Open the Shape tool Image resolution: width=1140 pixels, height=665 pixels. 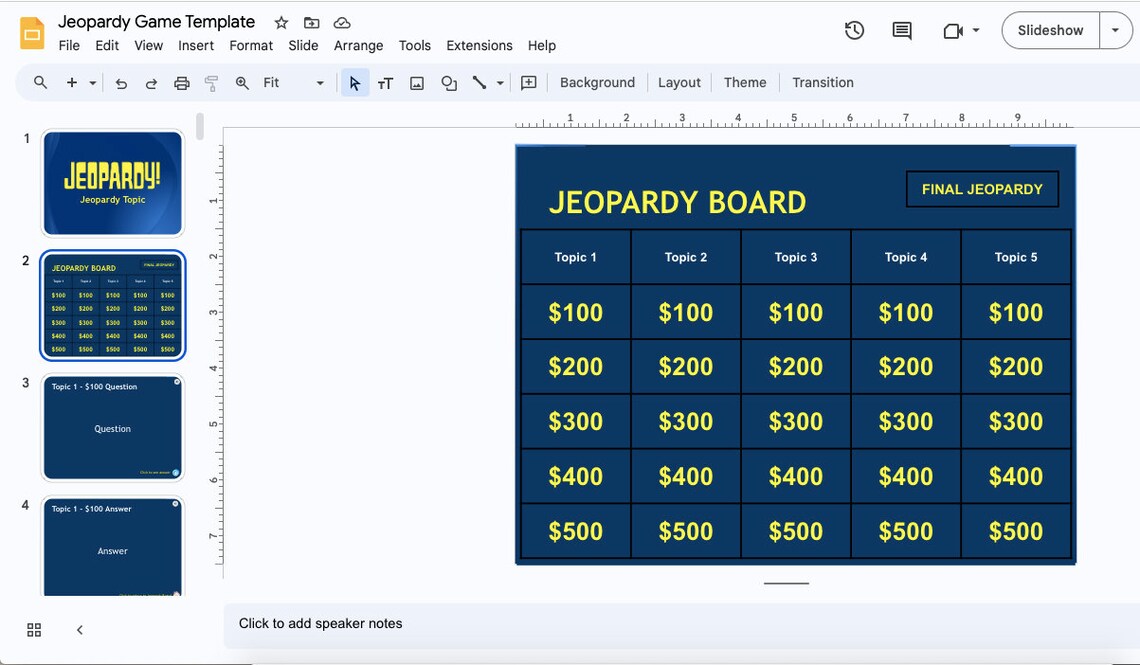448,83
